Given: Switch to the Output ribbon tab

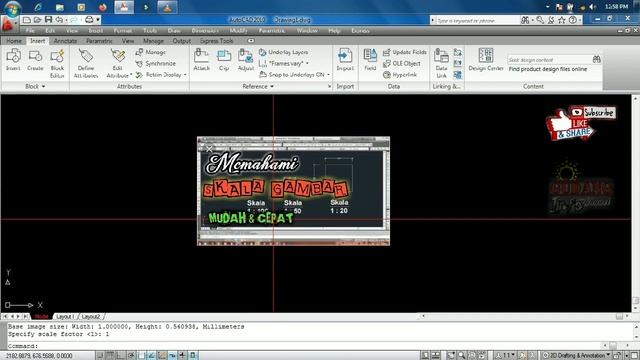Looking at the screenshot, I should point(182,41).
